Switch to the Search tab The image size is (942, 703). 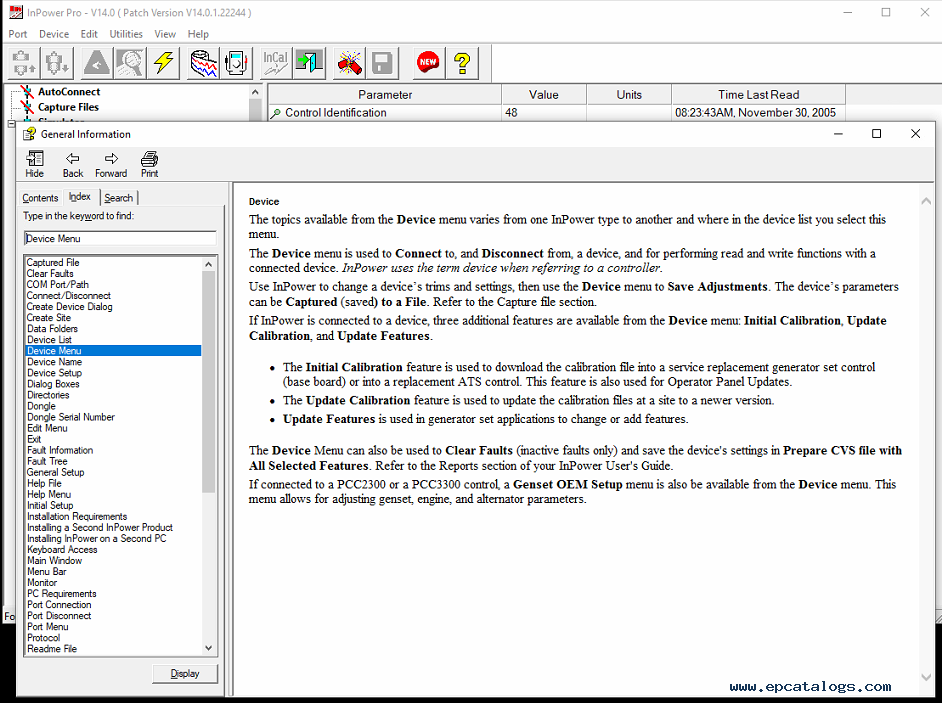pos(118,198)
